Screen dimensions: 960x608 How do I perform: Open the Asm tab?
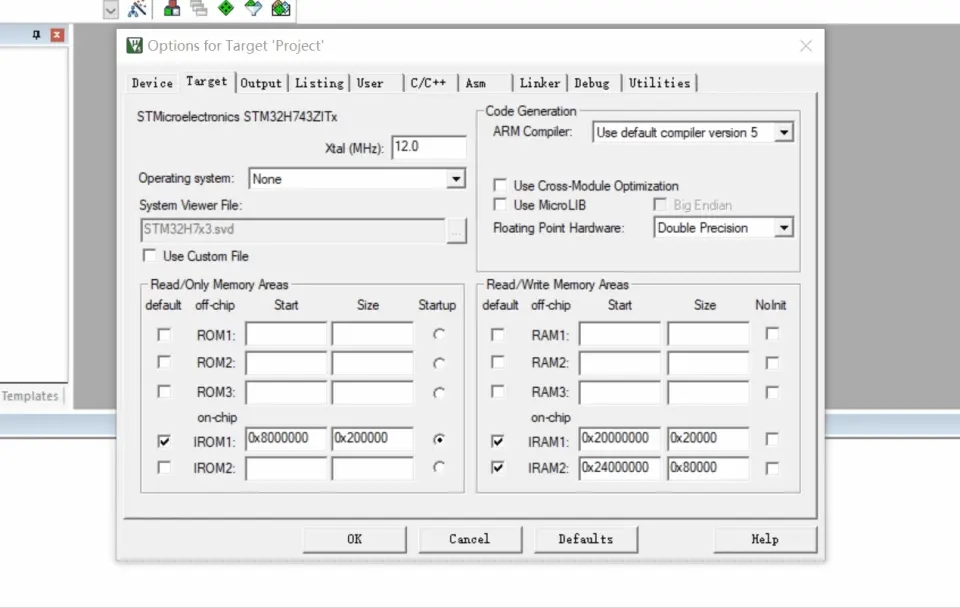click(476, 83)
